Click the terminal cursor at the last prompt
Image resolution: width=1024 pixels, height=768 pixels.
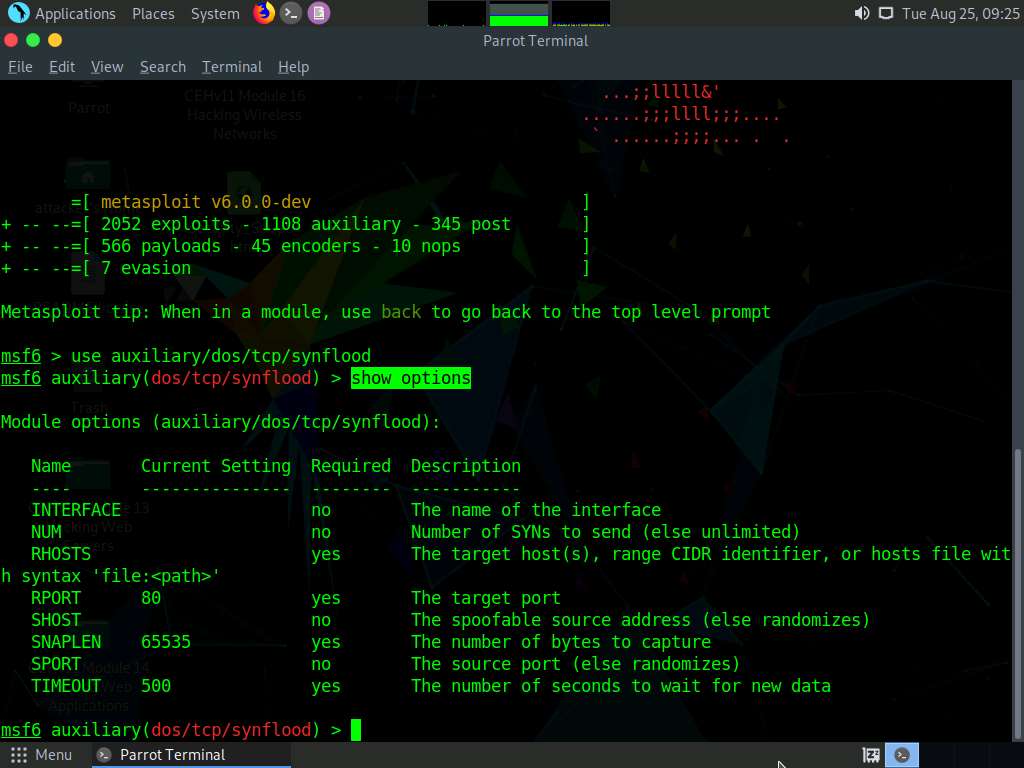pyautogui.click(x=356, y=729)
